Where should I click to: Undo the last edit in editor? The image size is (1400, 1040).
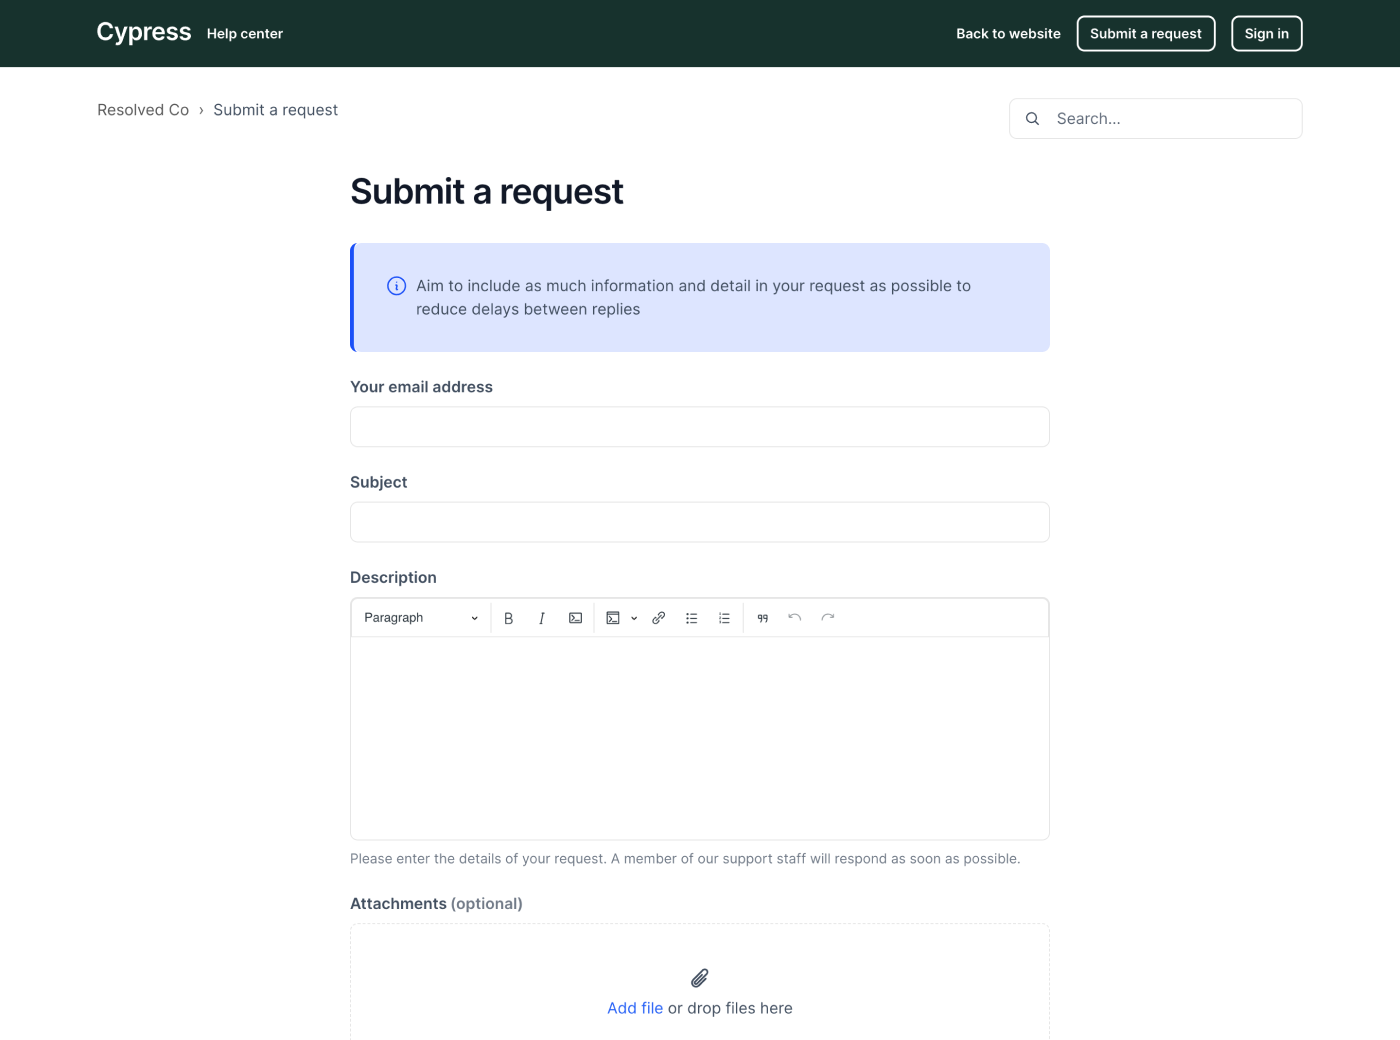795,618
